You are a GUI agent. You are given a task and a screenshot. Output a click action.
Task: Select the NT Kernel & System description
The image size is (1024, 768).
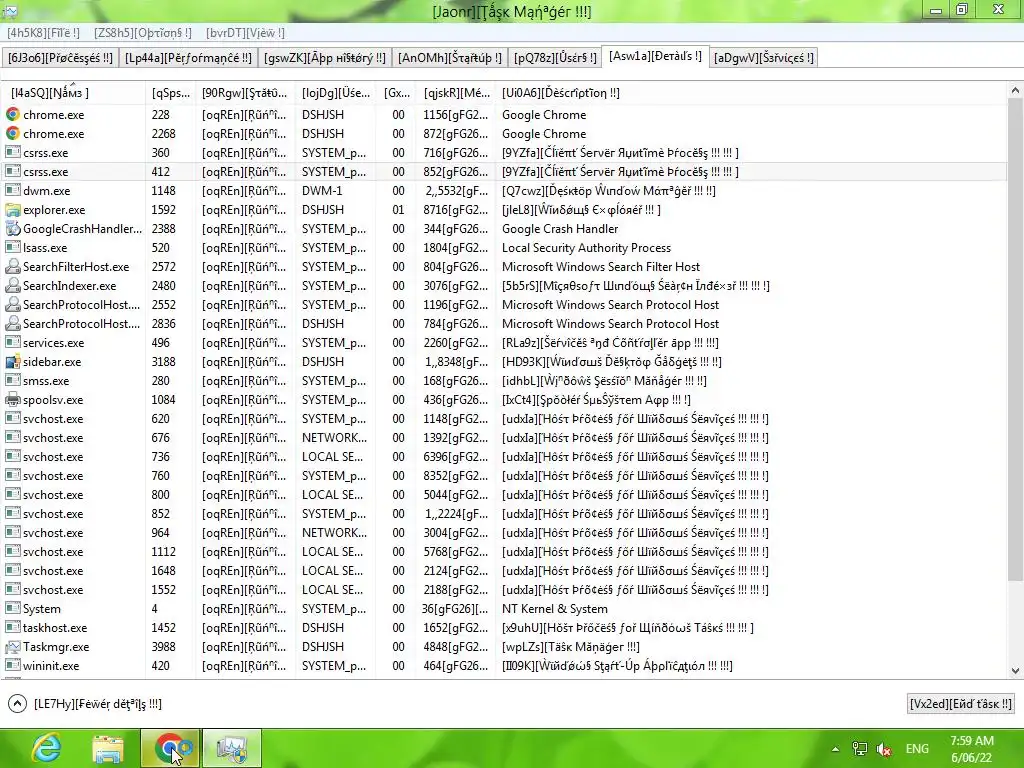(x=554, y=608)
